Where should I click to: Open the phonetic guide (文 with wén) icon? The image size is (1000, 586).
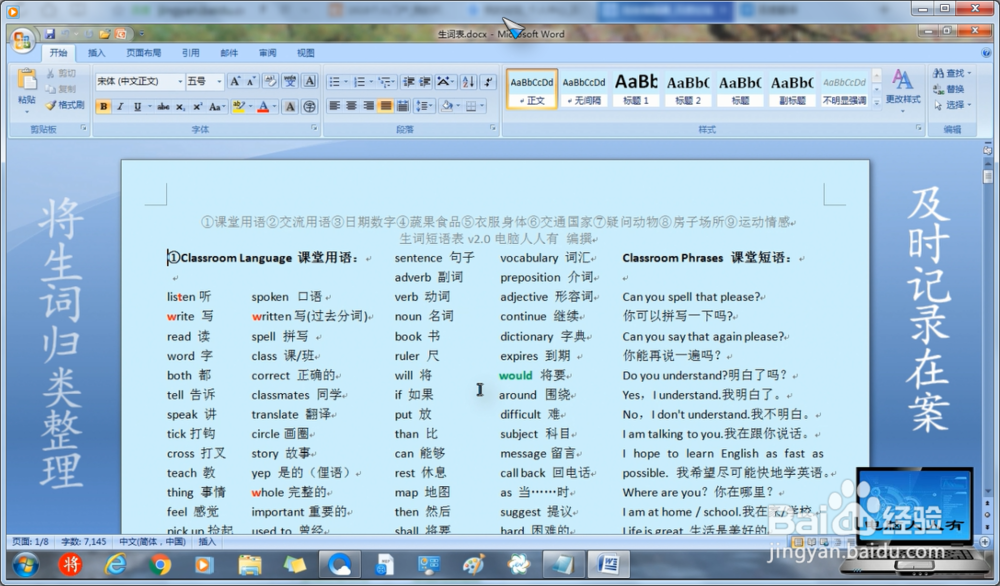(x=290, y=81)
